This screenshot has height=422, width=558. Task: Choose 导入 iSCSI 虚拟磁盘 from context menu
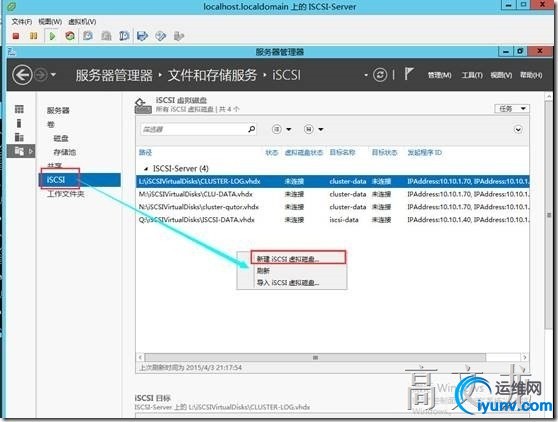(x=288, y=283)
